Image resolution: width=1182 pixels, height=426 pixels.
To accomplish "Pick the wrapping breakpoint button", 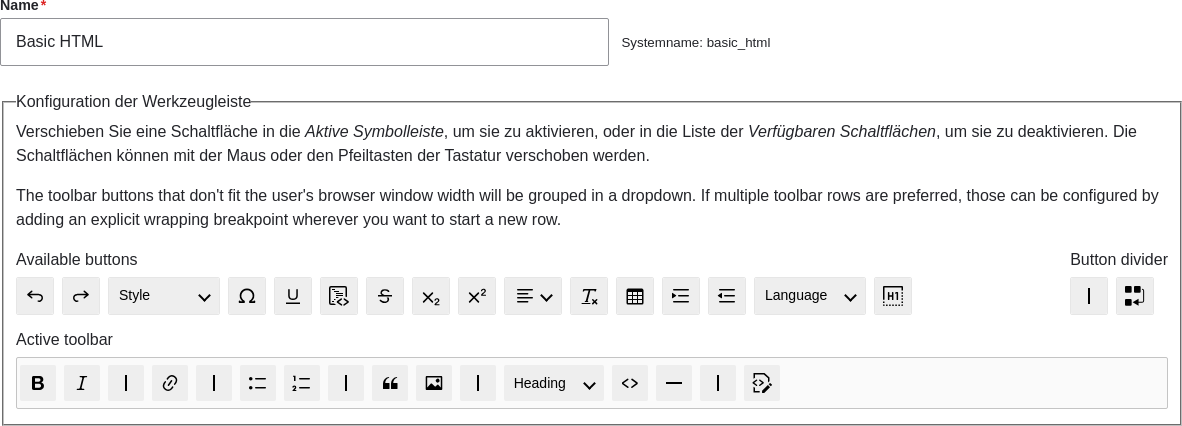I will [x=1135, y=296].
